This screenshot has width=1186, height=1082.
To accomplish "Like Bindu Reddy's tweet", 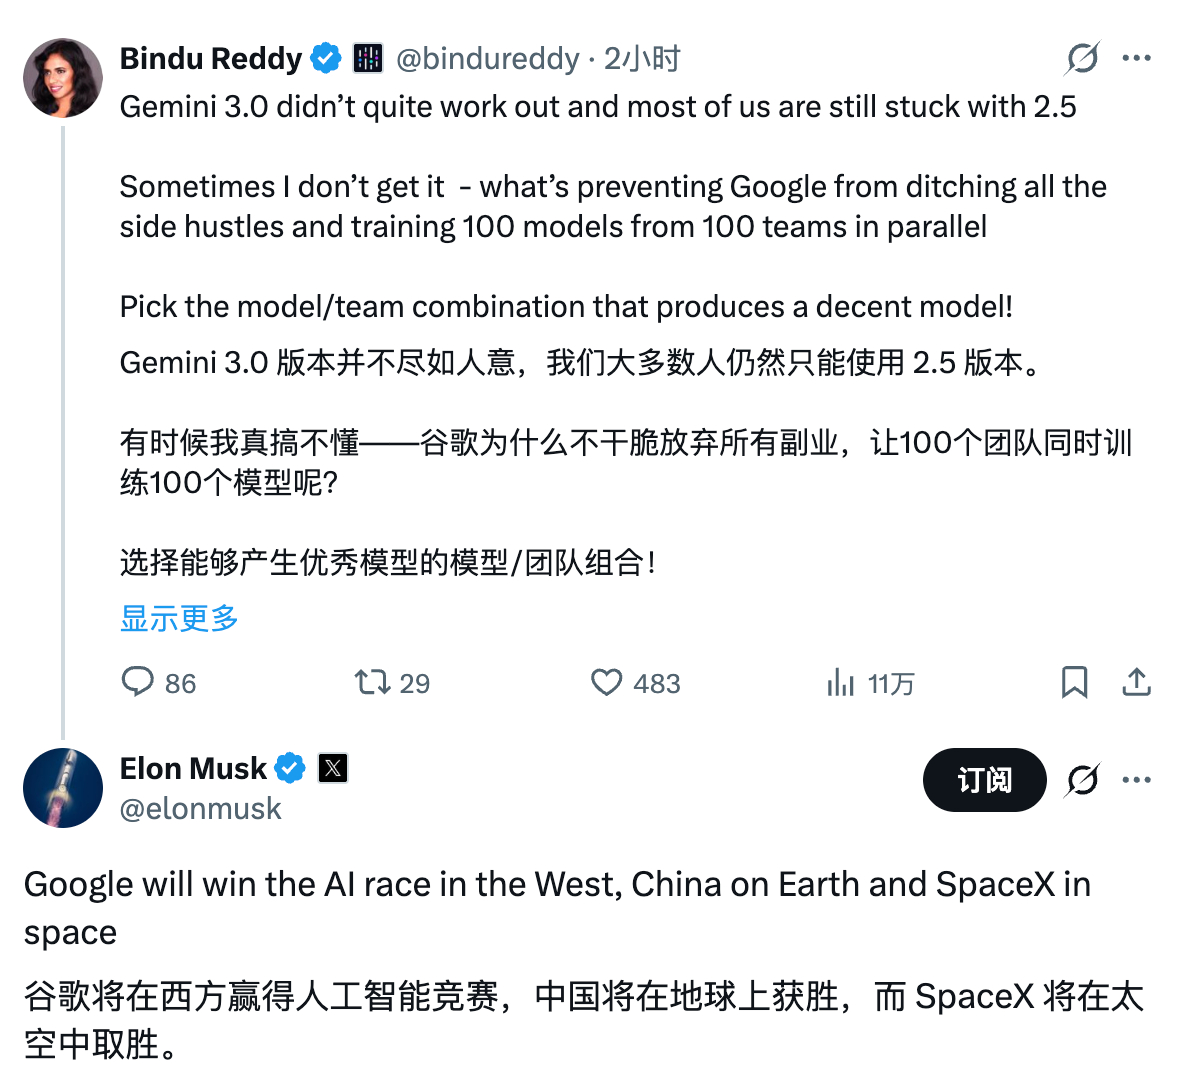I will tap(606, 683).
